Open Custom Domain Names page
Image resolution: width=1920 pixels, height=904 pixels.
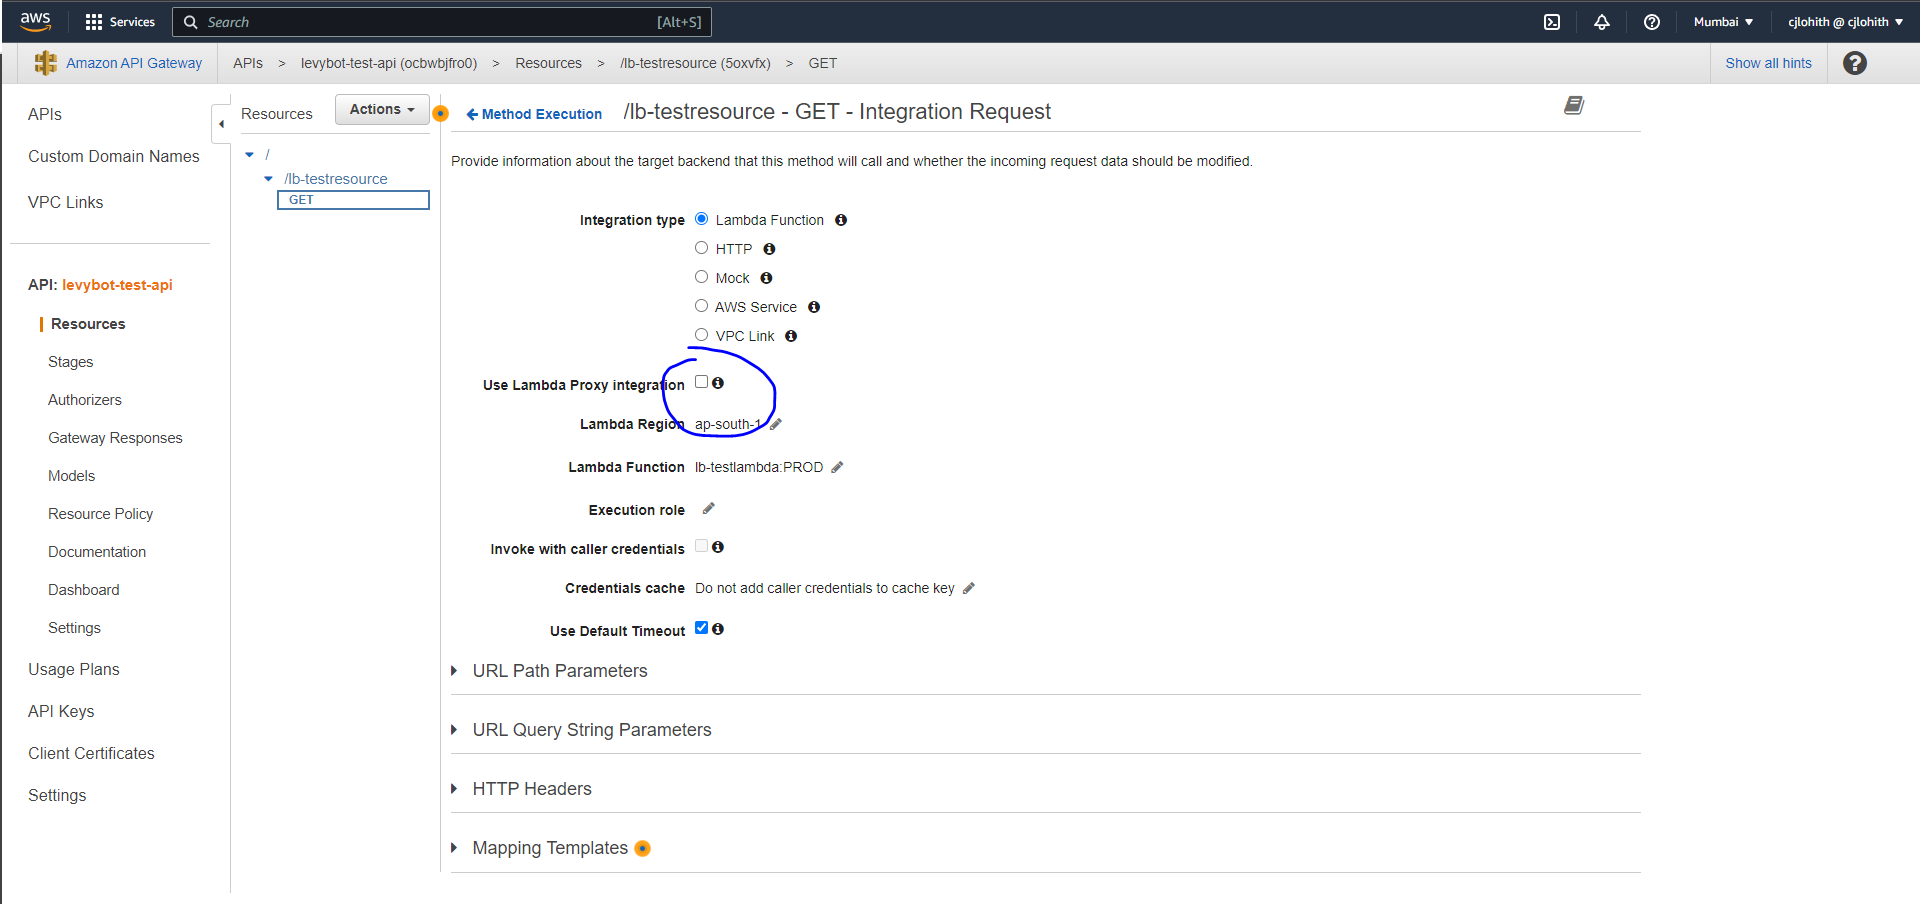tap(114, 156)
